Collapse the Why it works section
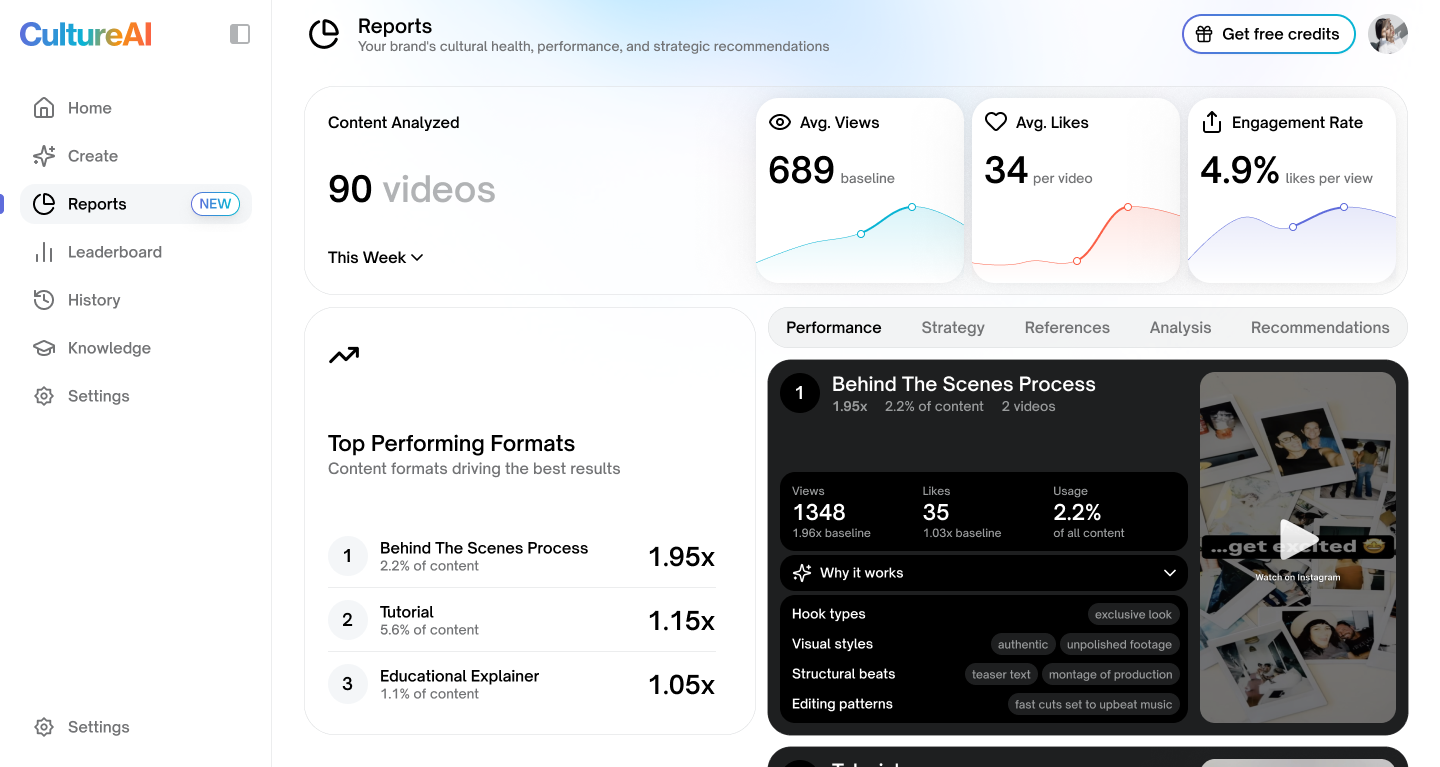 coord(1169,572)
